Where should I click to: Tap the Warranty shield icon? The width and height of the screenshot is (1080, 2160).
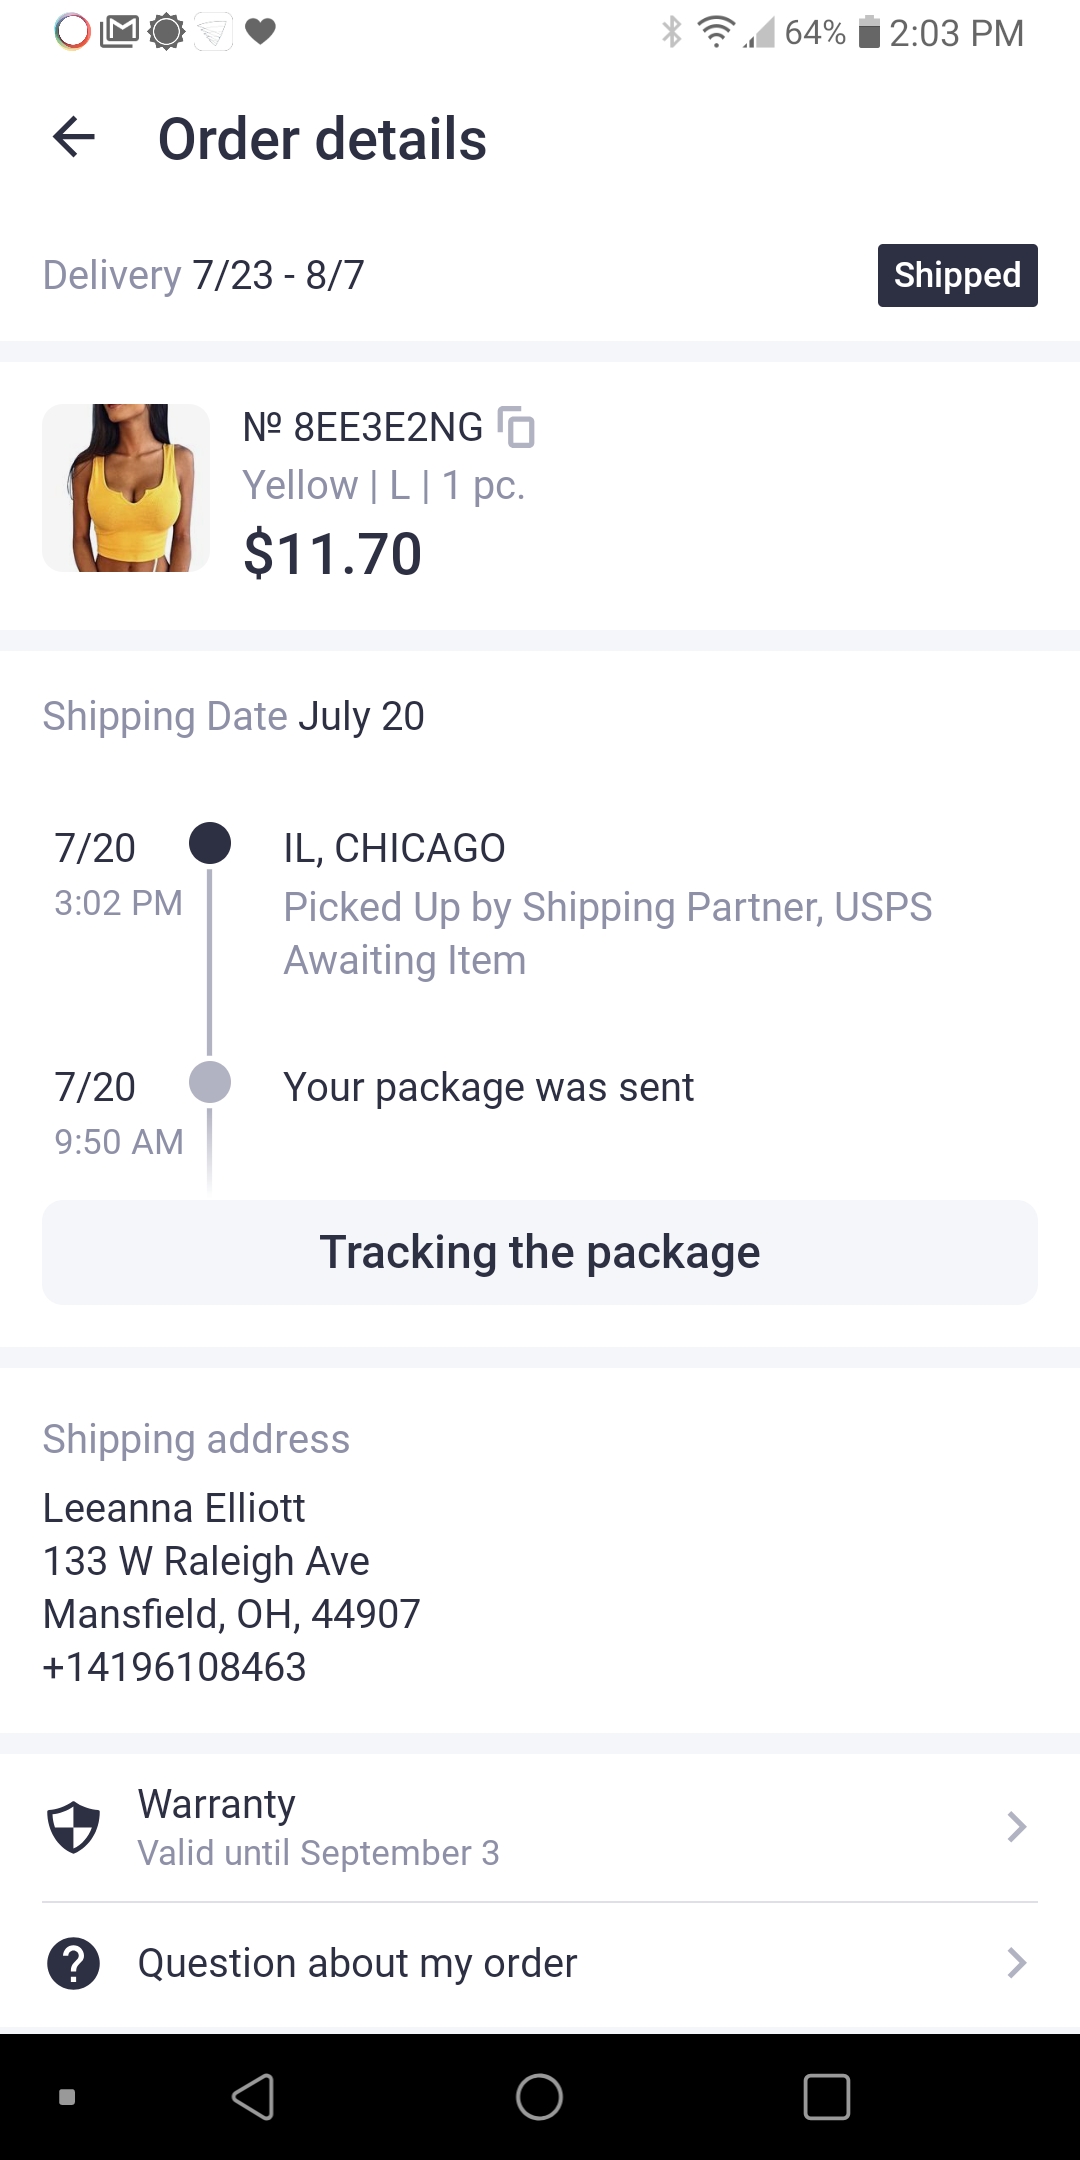74,1827
